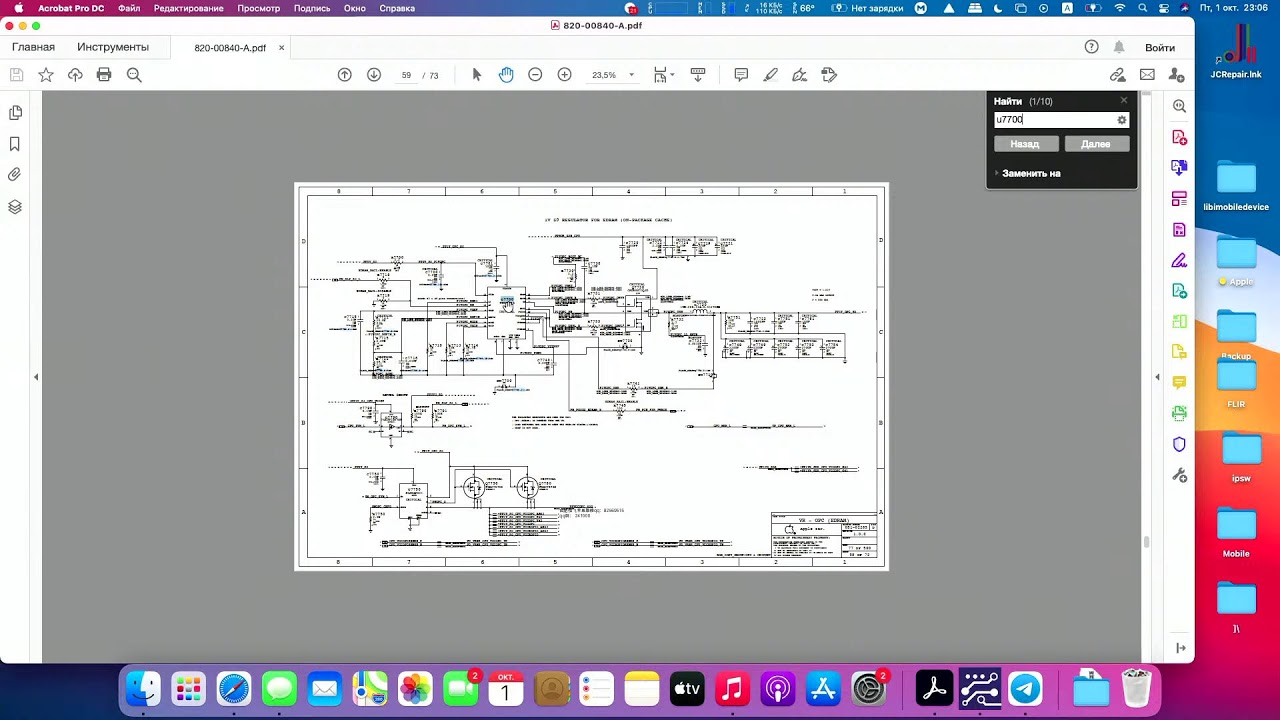This screenshot has width=1280, height=720.
Task: Click the Войти sign-in link
Action: click(x=1160, y=48)
